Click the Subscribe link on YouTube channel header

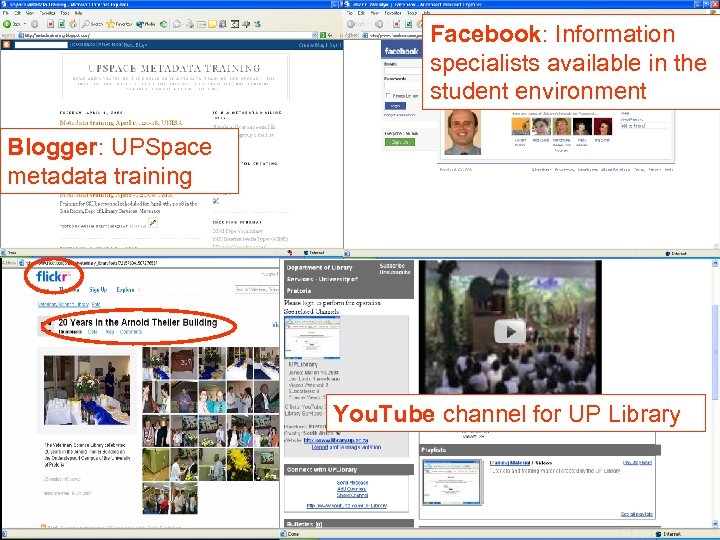click(x=392, y=266)
